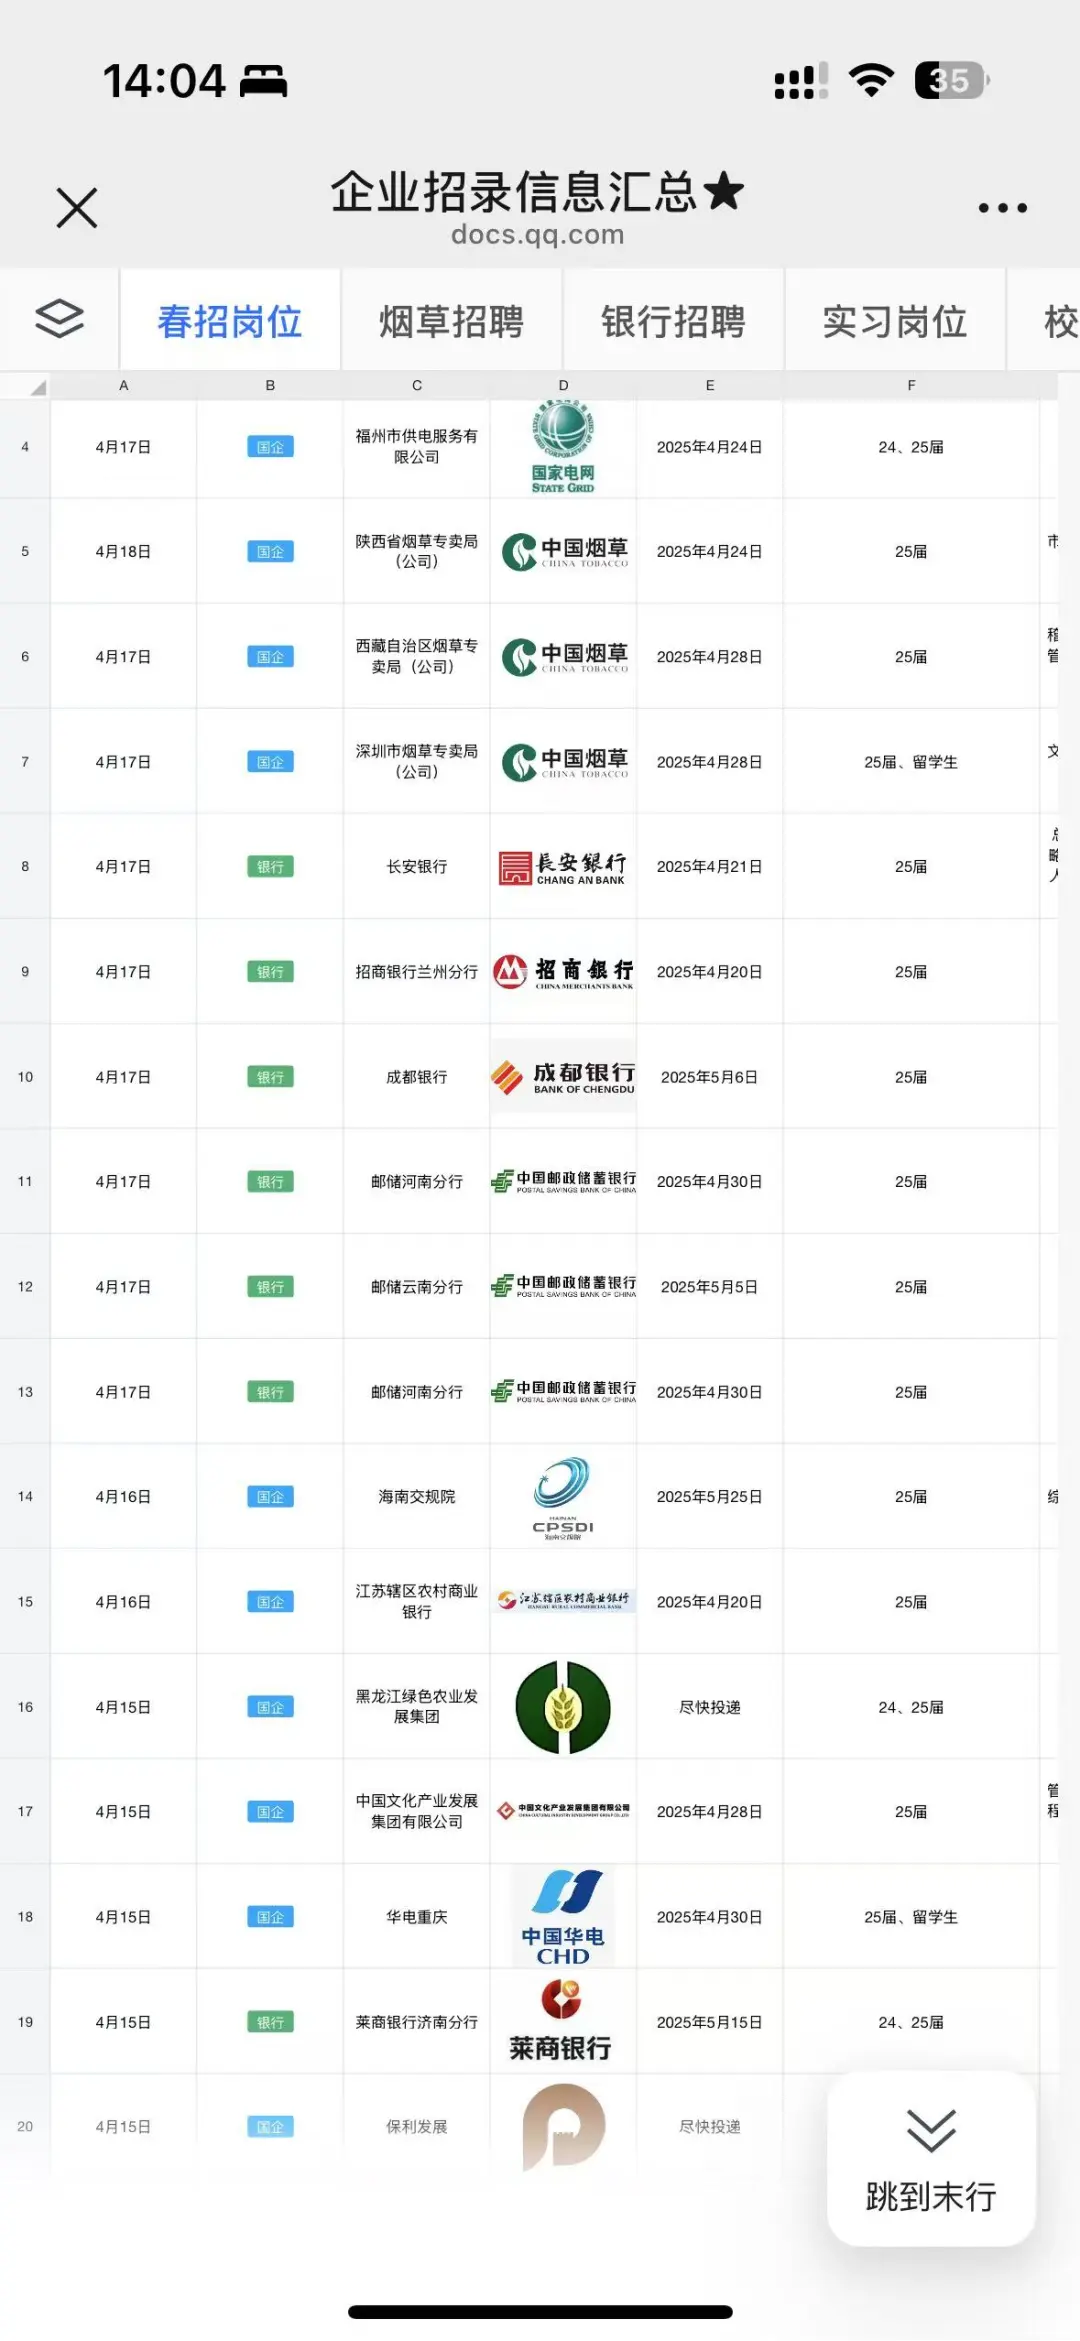Click the 莱商银行 logo
Viewport: 1080px width, 2341px height.
click(561, 2021)
